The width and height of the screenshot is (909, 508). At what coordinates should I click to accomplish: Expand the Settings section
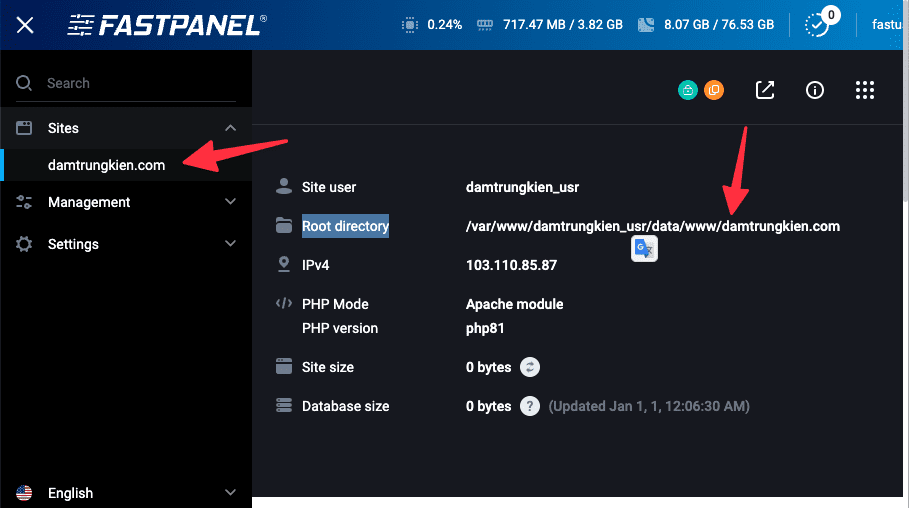click(x=230, y=244)
